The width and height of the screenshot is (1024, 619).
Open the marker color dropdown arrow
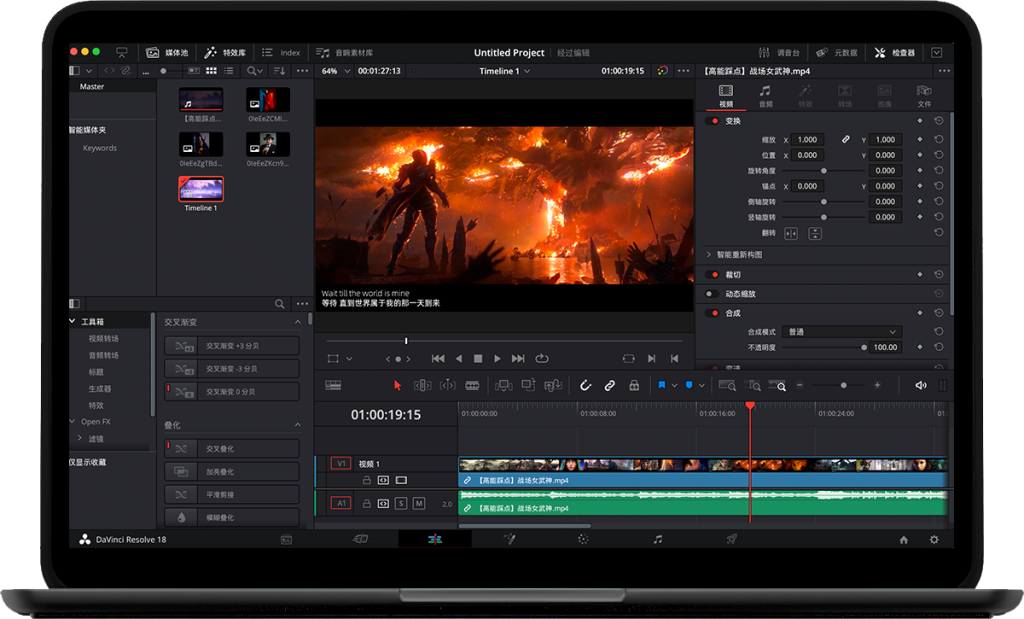click(702, 386)
